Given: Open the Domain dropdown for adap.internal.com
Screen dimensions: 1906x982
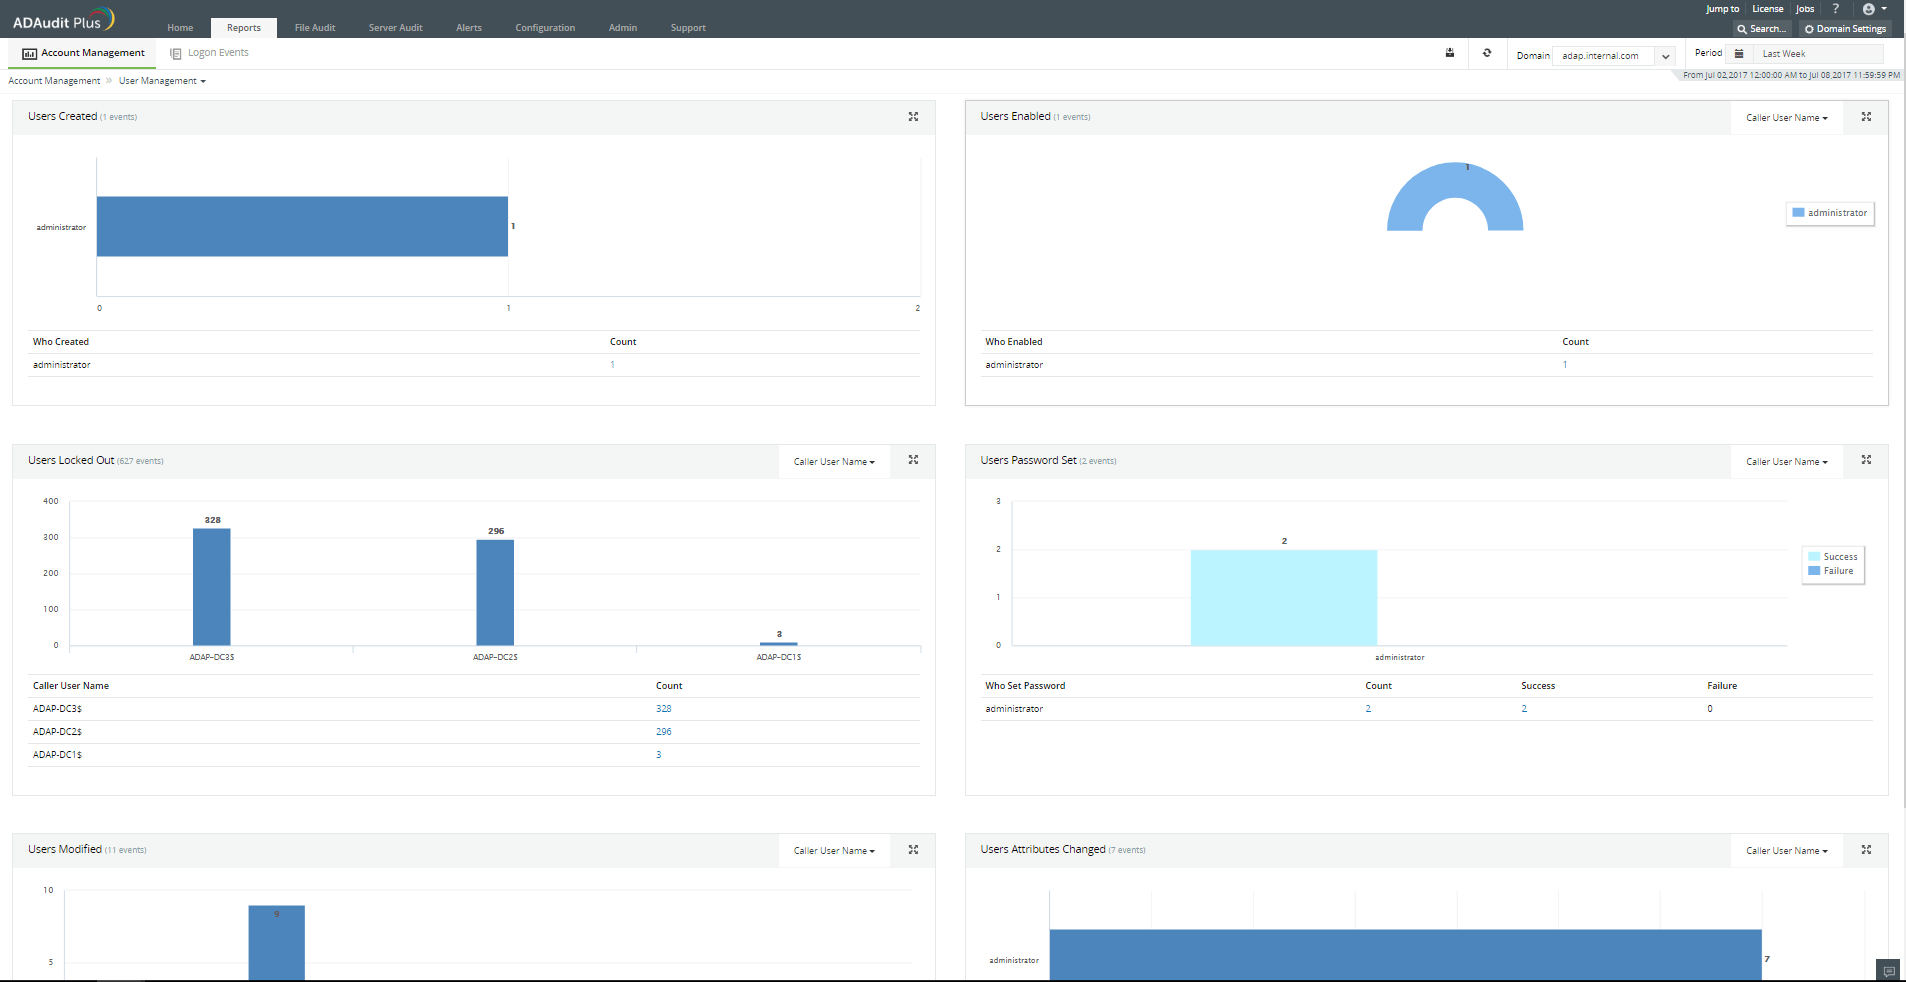Looking at the screenshot, I should click(1663, 55).
